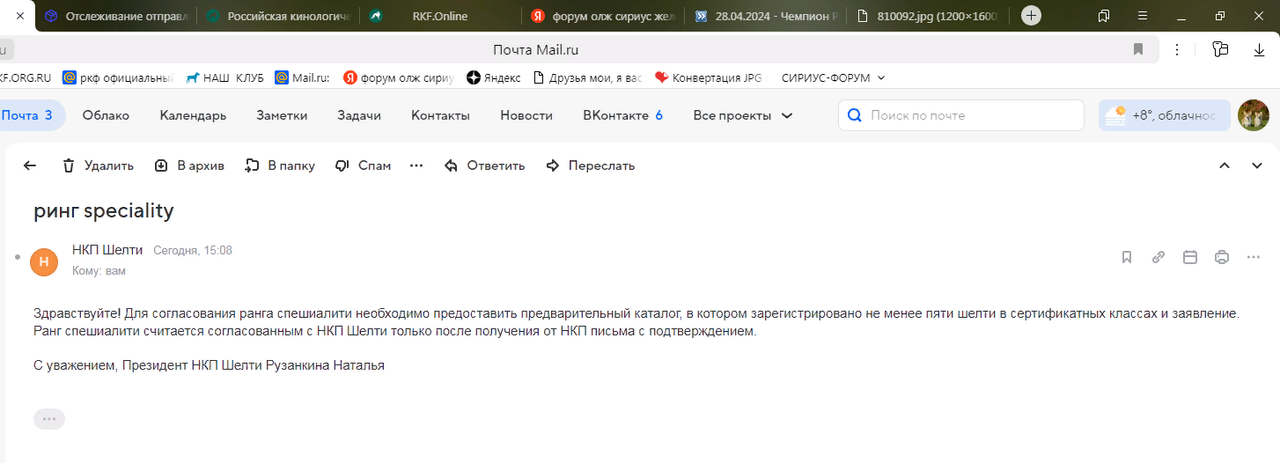Open the НАШ КЛУБ bookmark
Viewport: 1280px width, 463px height.
click(225, 78)
